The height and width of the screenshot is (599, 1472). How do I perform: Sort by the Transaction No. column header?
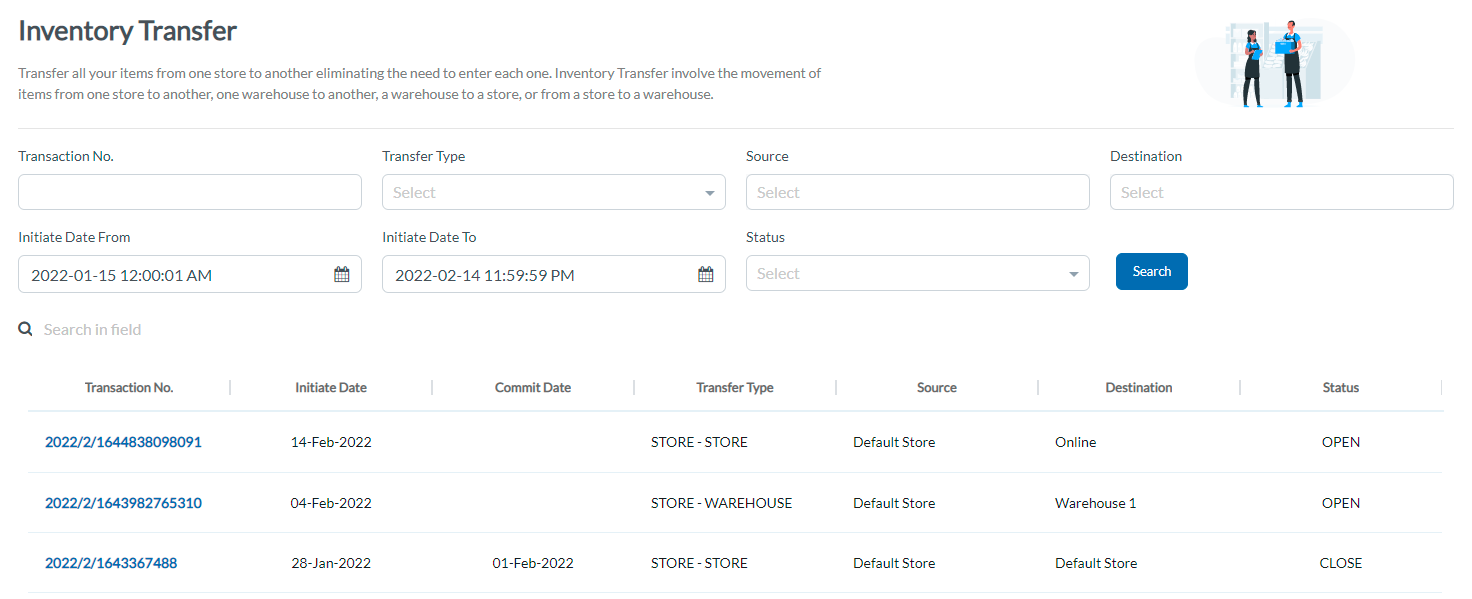pos(128,387)
